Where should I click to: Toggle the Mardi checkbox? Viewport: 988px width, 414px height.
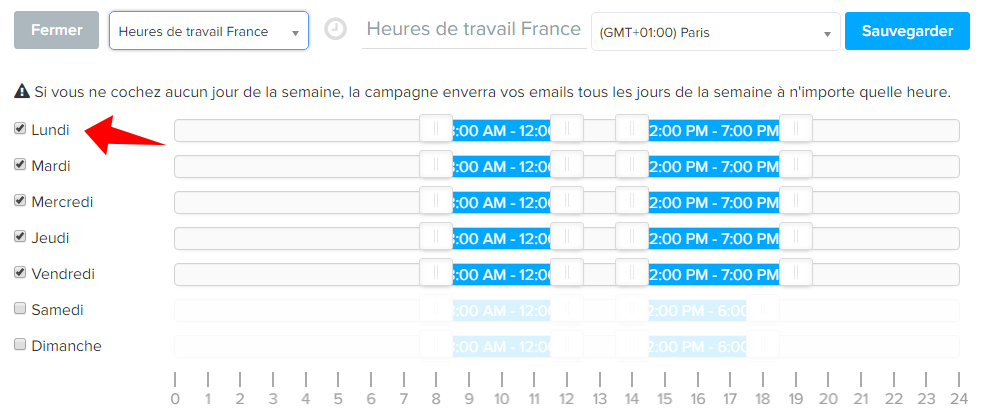[20, 164]
